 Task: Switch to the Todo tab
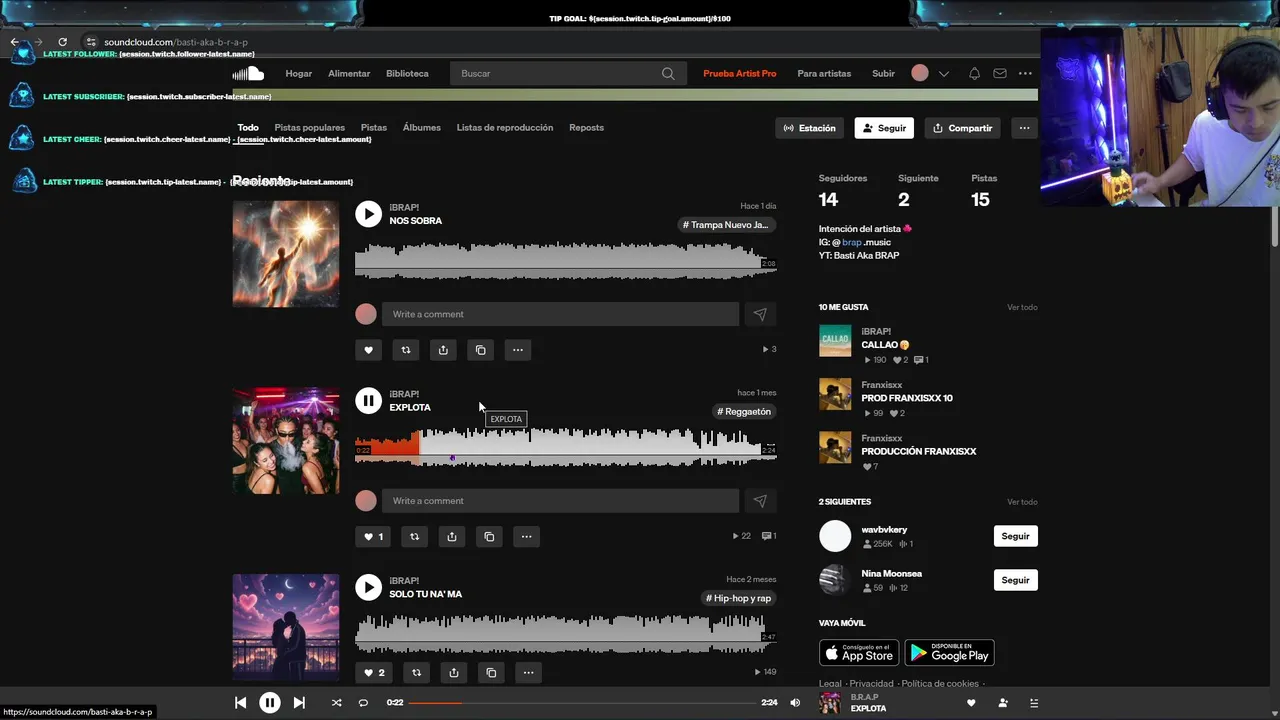pyautogui.click(x=248, y=128)
